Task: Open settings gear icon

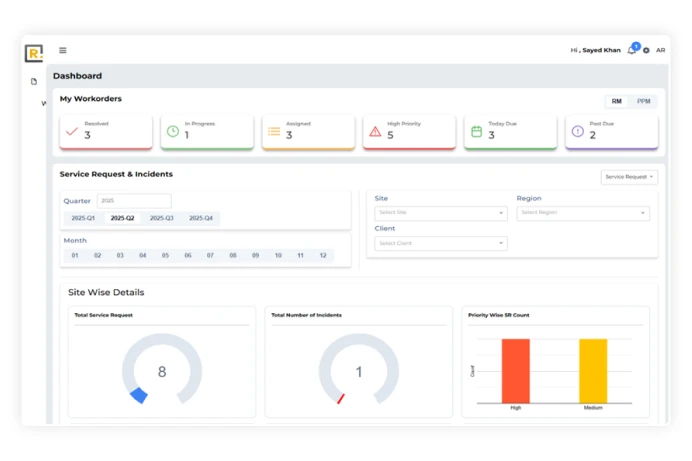Action: click(646, 50)
